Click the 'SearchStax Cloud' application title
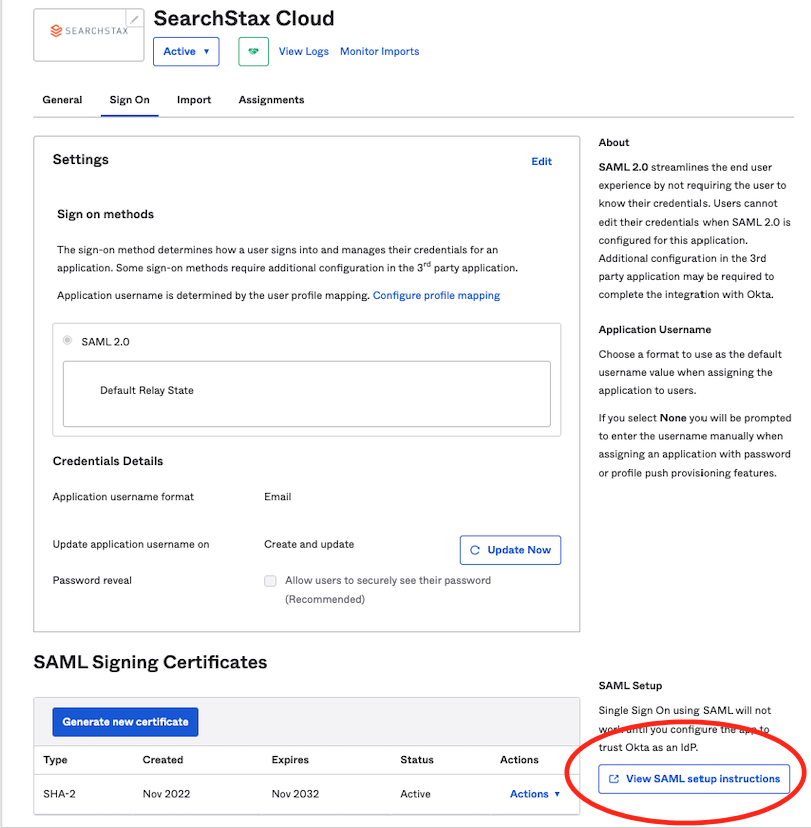Viewport: 811px width, 828px height. pos(244,18)
